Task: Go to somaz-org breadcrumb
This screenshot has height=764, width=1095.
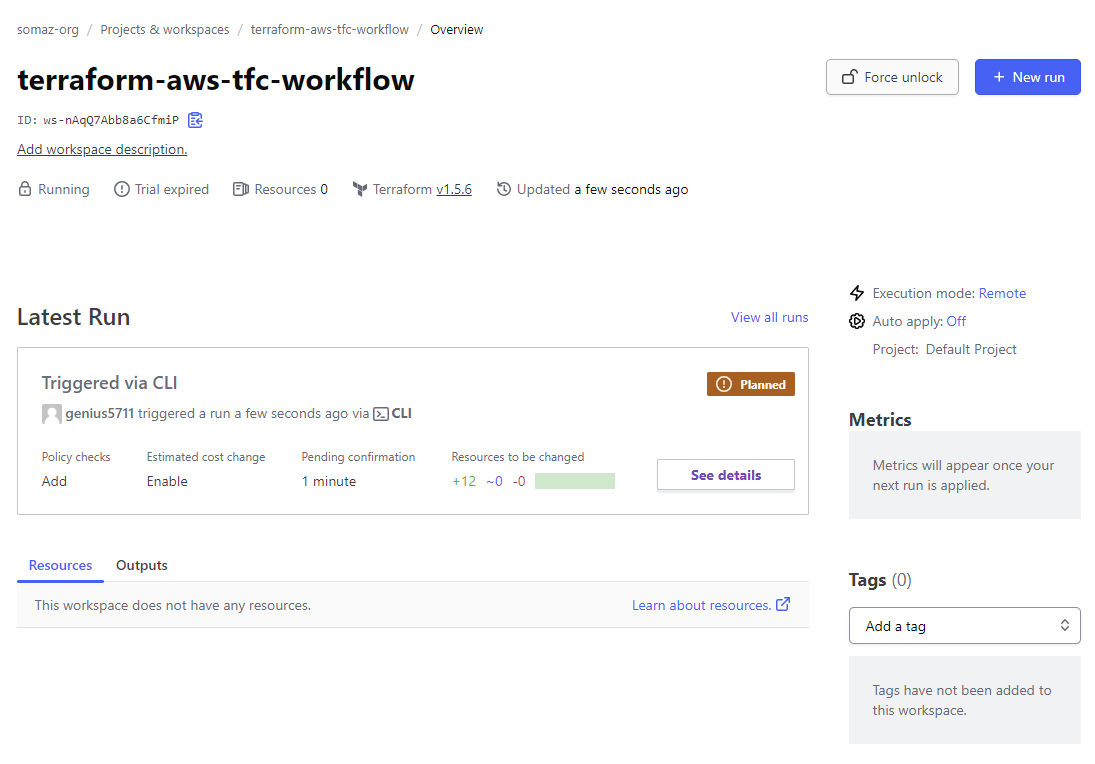Action: tap(47, 29)
